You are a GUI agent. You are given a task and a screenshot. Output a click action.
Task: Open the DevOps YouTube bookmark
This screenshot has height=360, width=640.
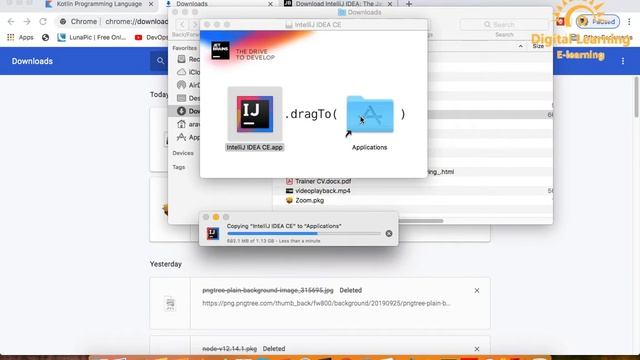tap(151, 37)
